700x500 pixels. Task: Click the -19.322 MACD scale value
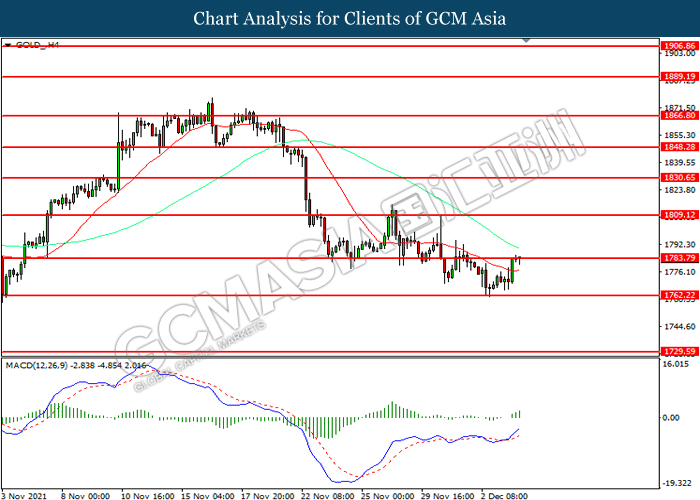click(x=677, y=483)
